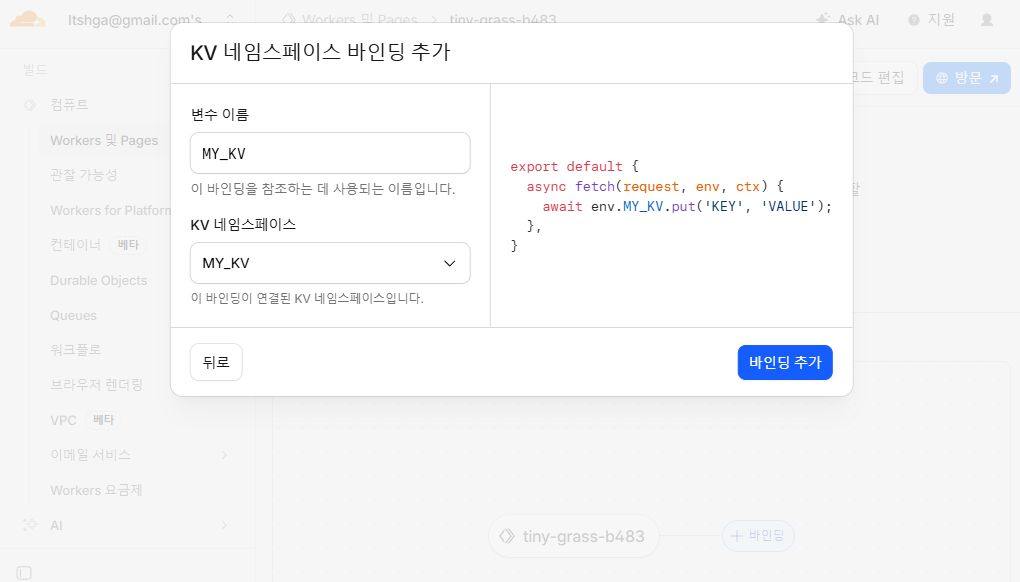The height and width of the screenshot is (582, 1020).
Task: Open the 지원 support menu
Action: pyautogui.click(x=932, y=20)
